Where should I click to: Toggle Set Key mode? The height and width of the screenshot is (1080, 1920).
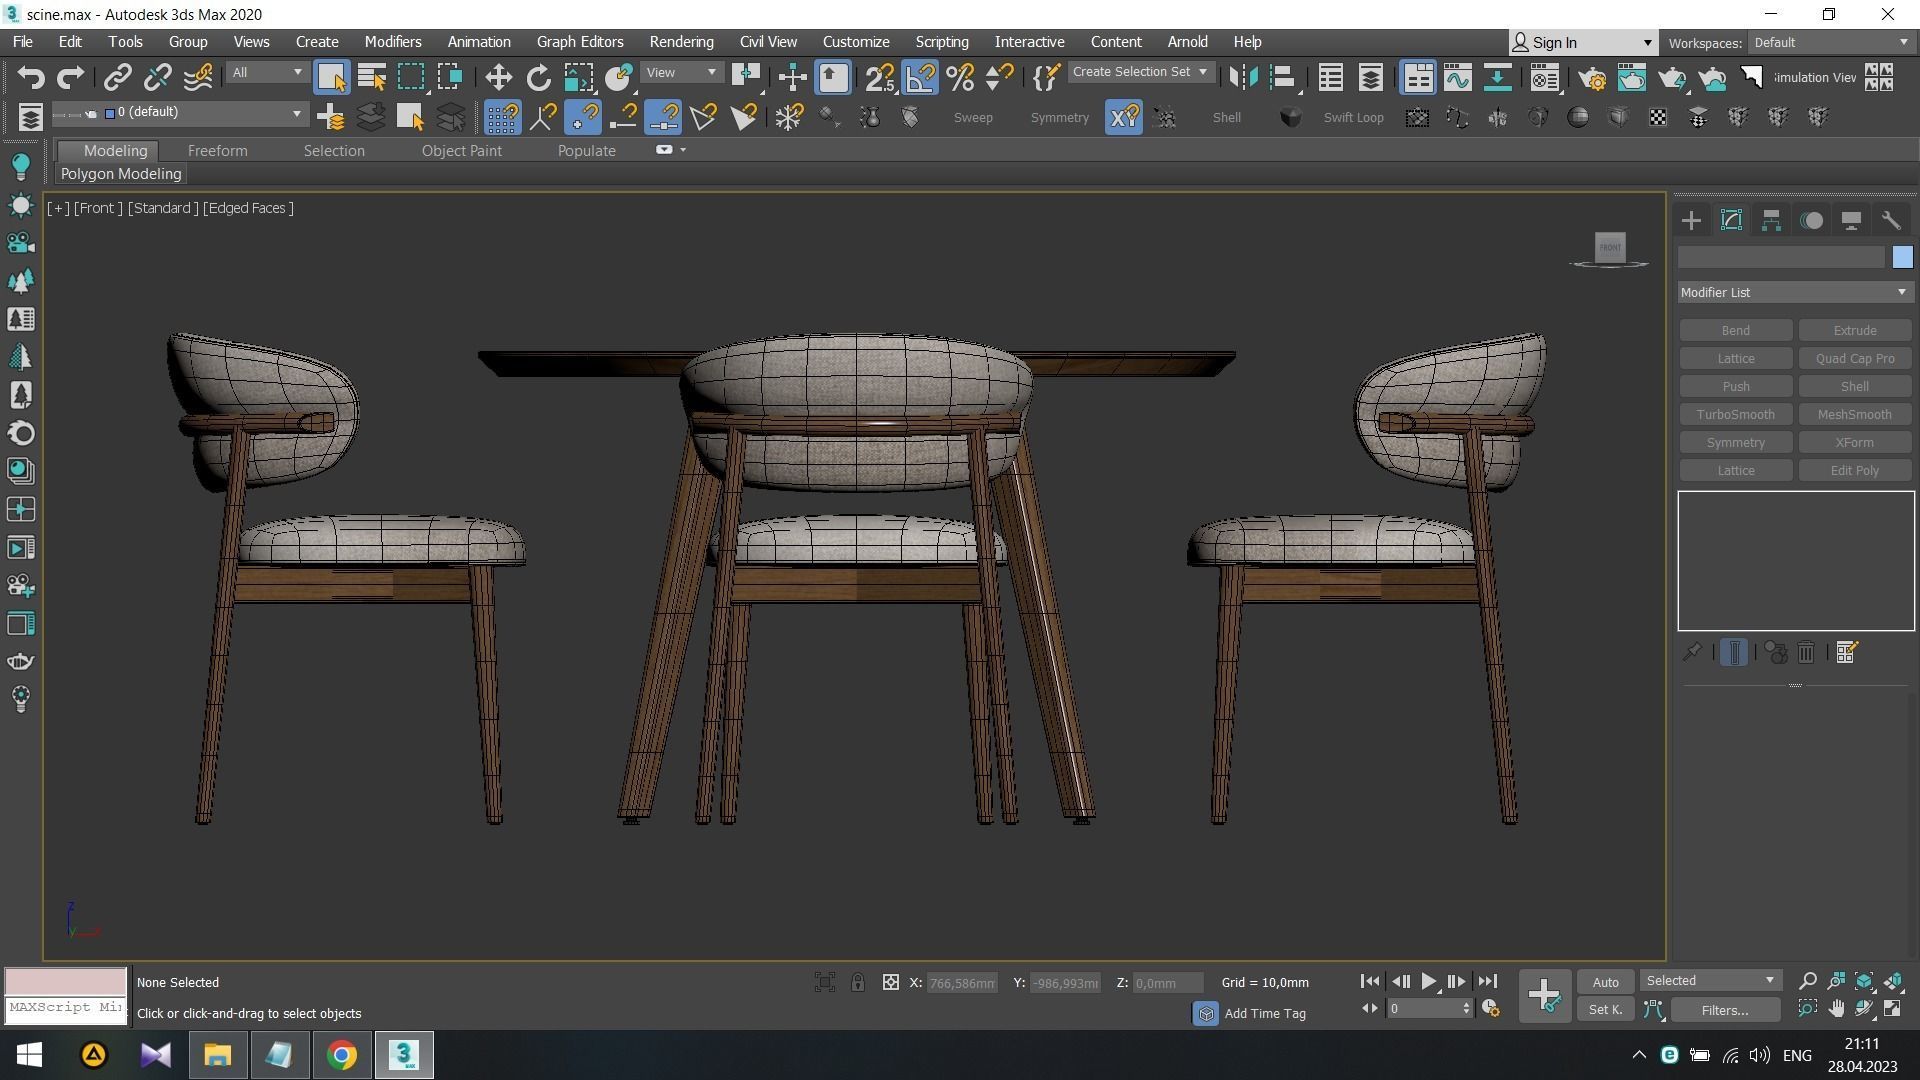[x=1605, y=1010]
